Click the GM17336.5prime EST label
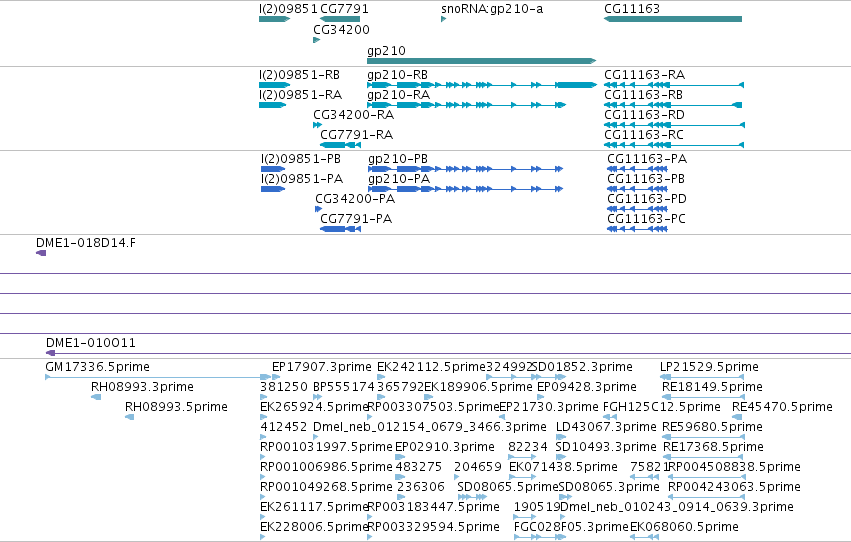The height and width of the screenshot is (542, 851). pyautogui.click(x=98, y=367)
